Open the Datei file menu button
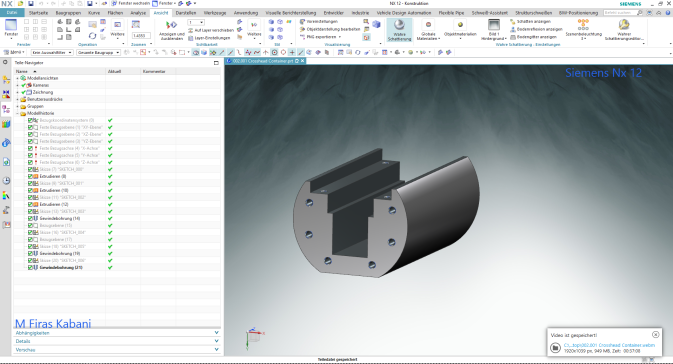Viewport: 673px width, 364px height. (x=12, y=13)
